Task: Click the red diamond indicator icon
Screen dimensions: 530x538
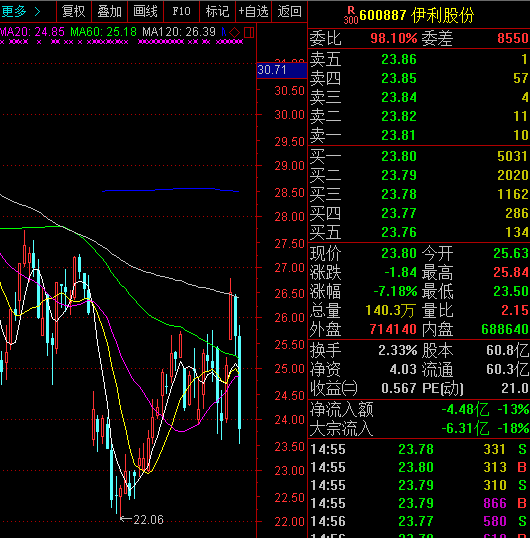Action: [235, 33]
